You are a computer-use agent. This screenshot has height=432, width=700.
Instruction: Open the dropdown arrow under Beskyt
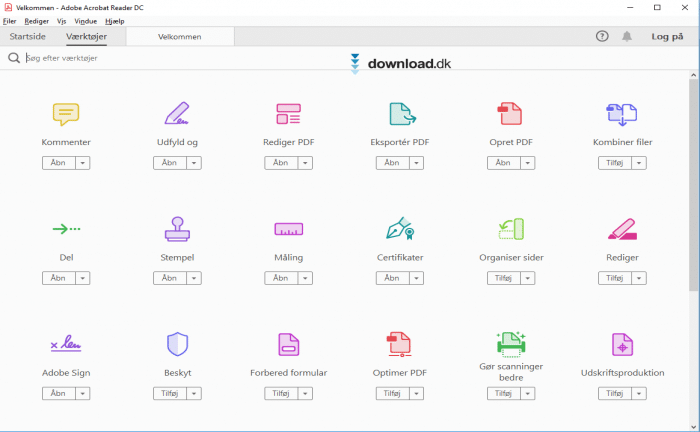pos(194,393)
